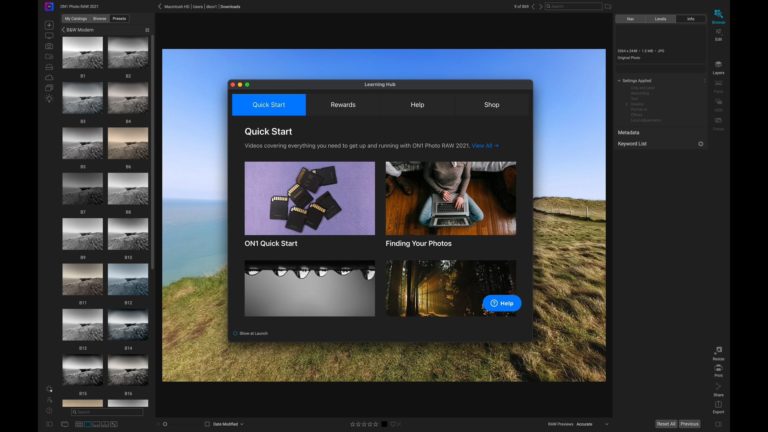Click the presets panel scrollbar
Viewport: 768px width, 432px height.
(x=153, y=152)
